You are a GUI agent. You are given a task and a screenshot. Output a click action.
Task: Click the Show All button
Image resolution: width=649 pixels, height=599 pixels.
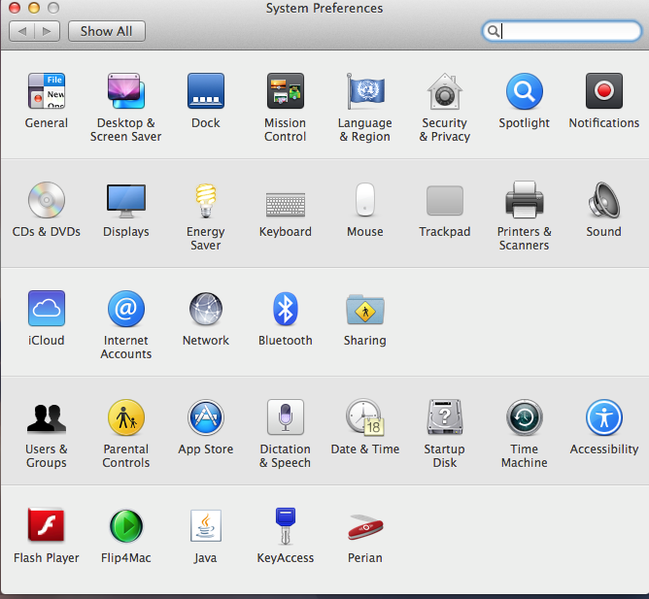106,31
